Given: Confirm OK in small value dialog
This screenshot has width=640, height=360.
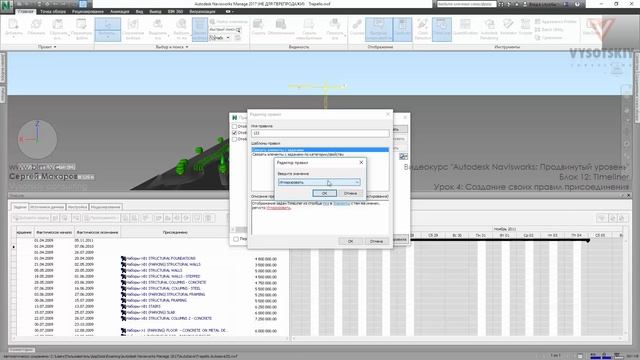Looking at the screenshot, I should (x=324, y=193).
